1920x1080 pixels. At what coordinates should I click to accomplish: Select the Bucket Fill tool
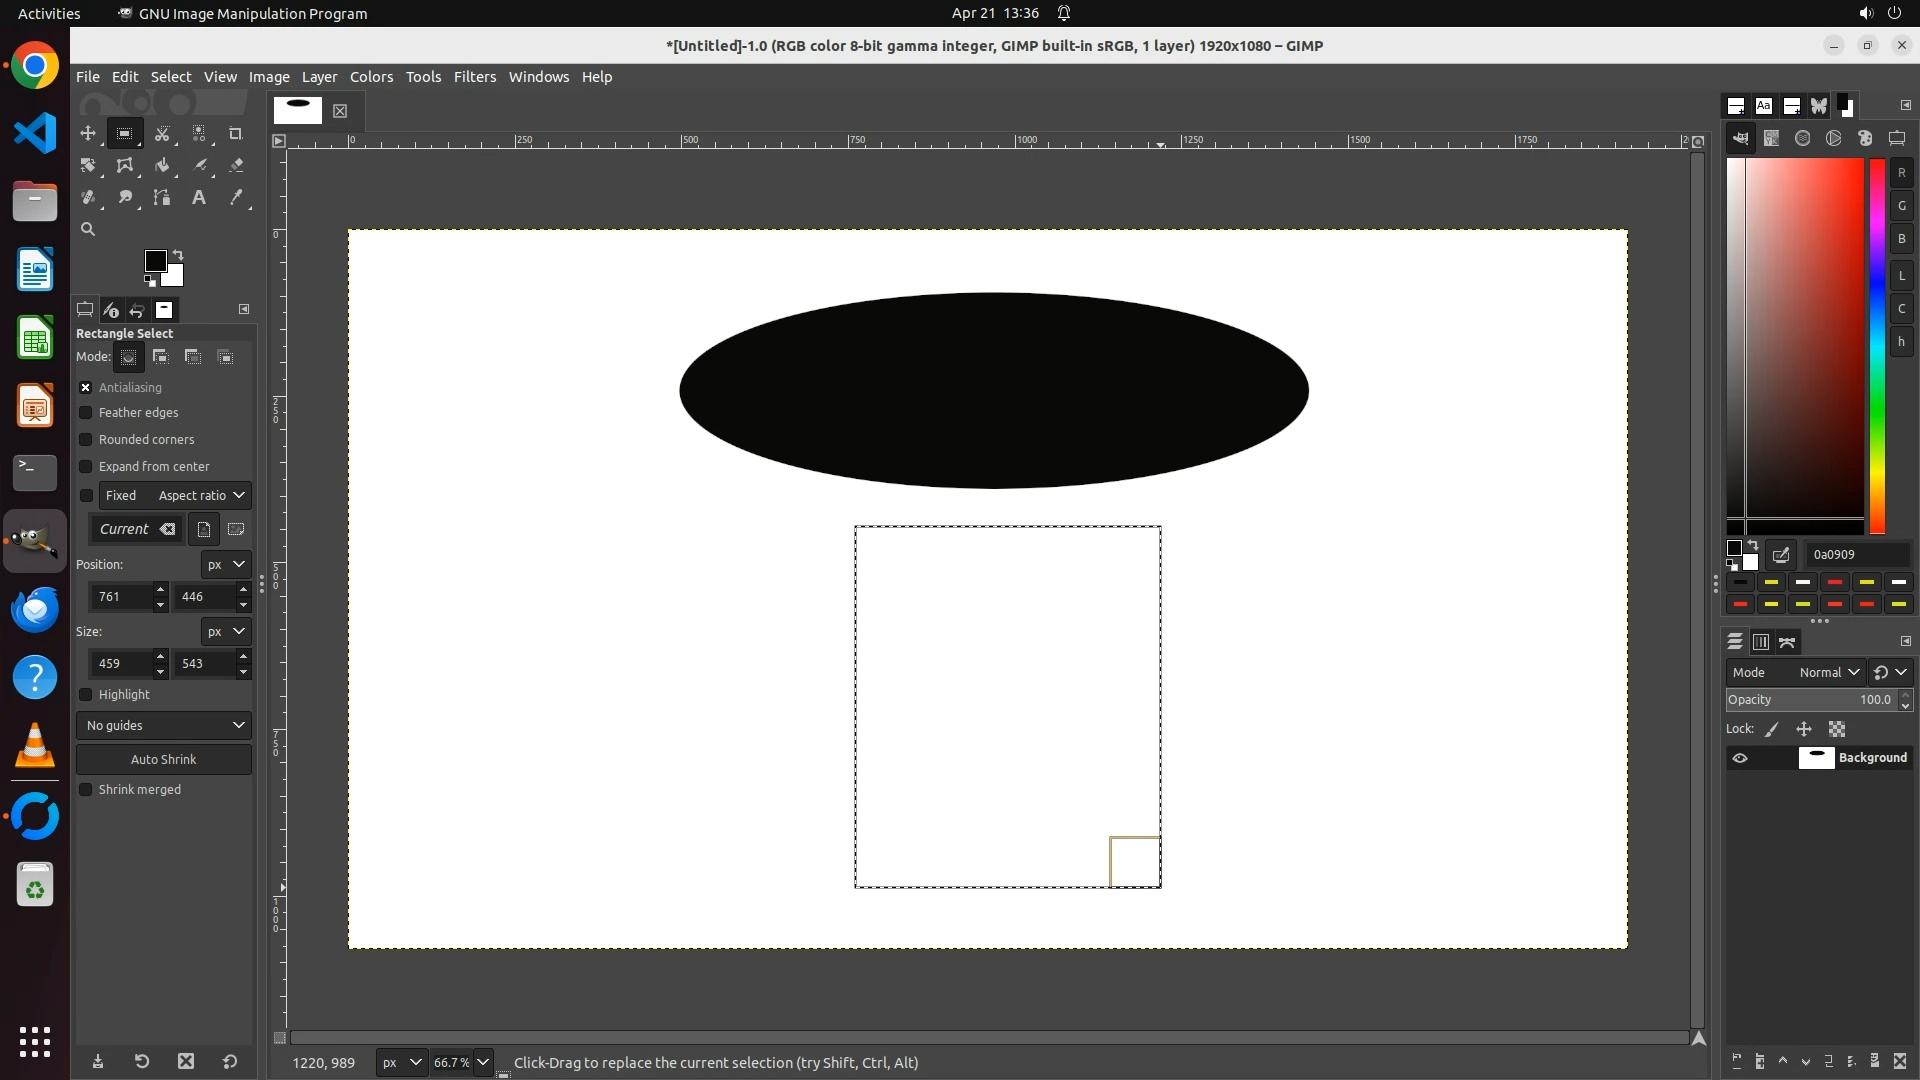coord(162,165)
